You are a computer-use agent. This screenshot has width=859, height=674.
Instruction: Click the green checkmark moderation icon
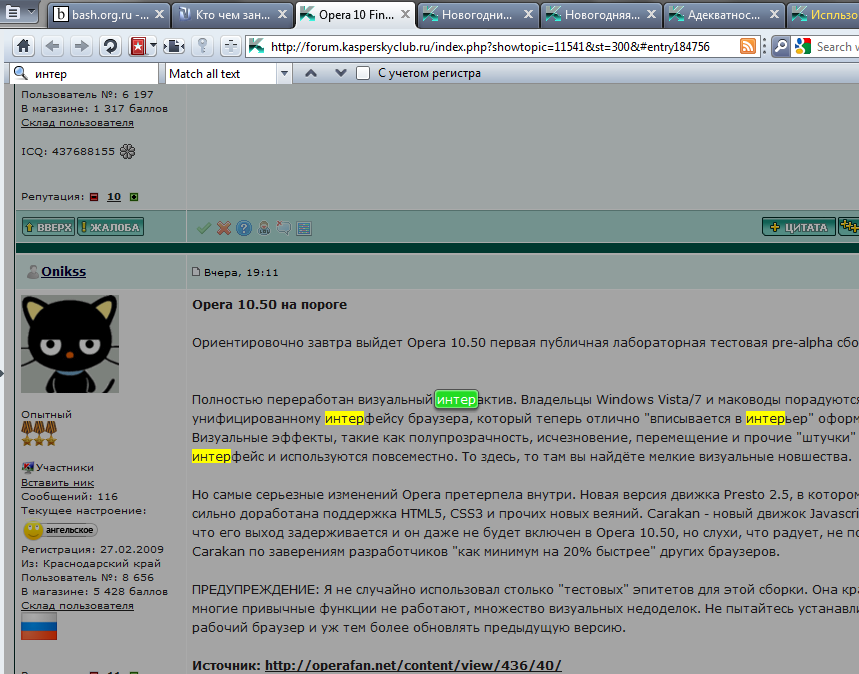[204, 228]
